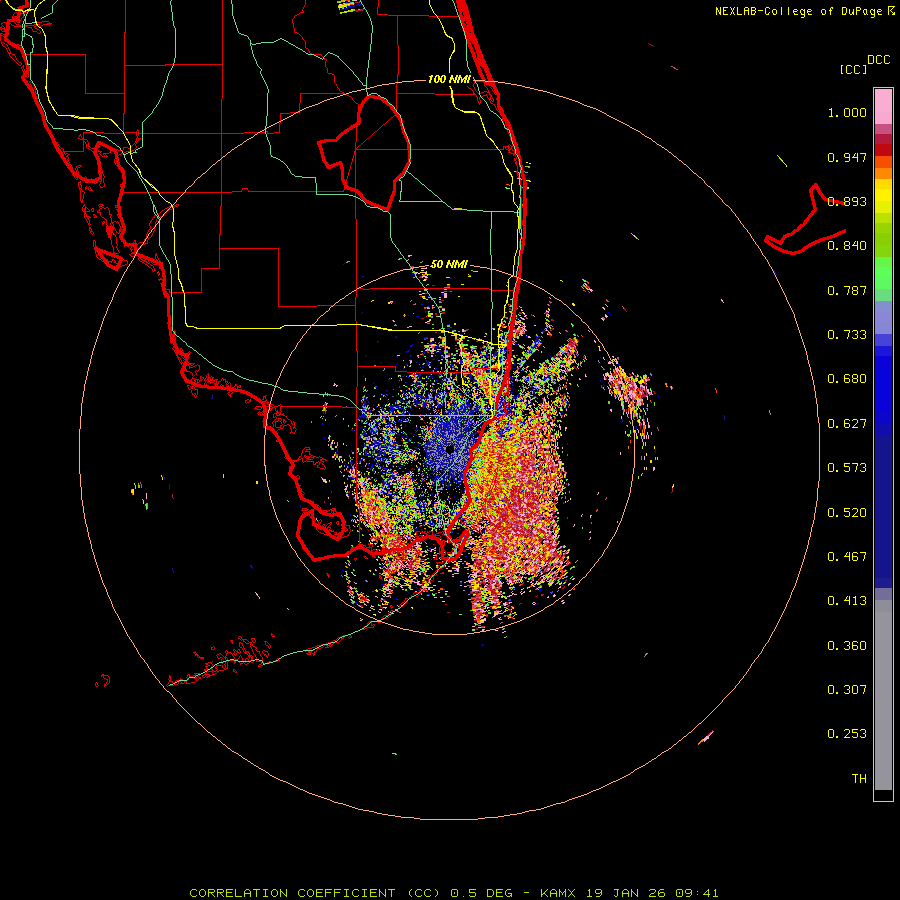Viewport: 900px width, 900px height.
Task: Click the 0.467 scale value
Action: (x=847, y=557)
